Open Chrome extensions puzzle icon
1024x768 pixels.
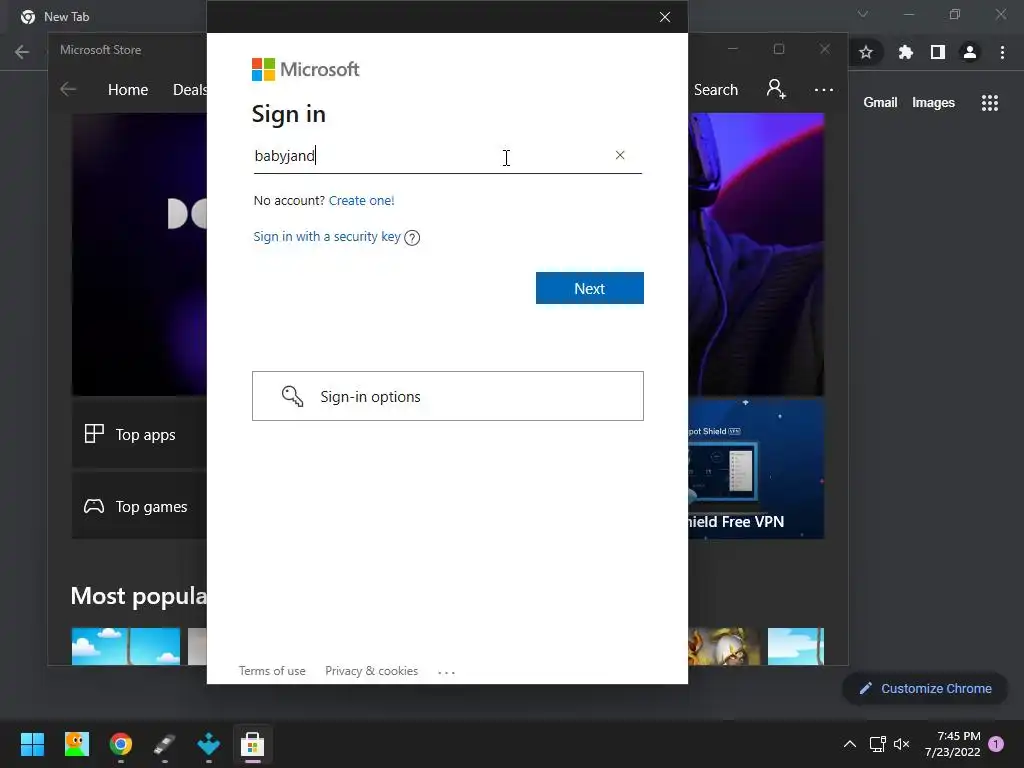[905, 52]
